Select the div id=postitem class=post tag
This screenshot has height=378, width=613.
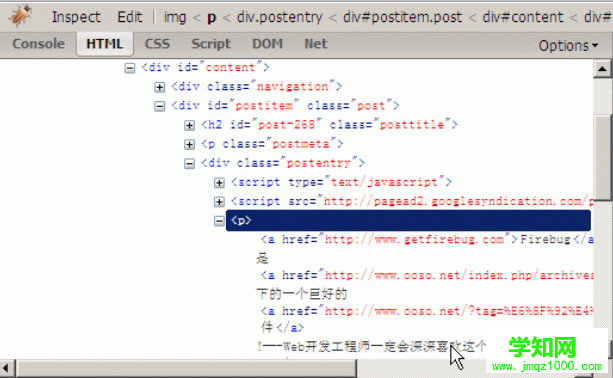pyautogui.click(x=285, y=106)
